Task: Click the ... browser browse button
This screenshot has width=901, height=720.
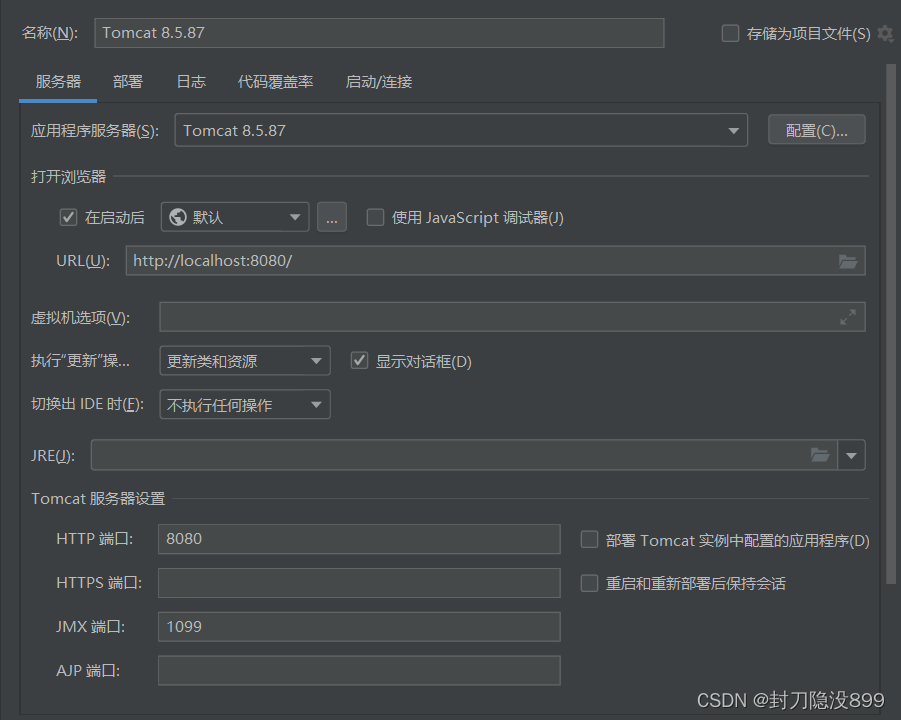Action: [332, 217]
